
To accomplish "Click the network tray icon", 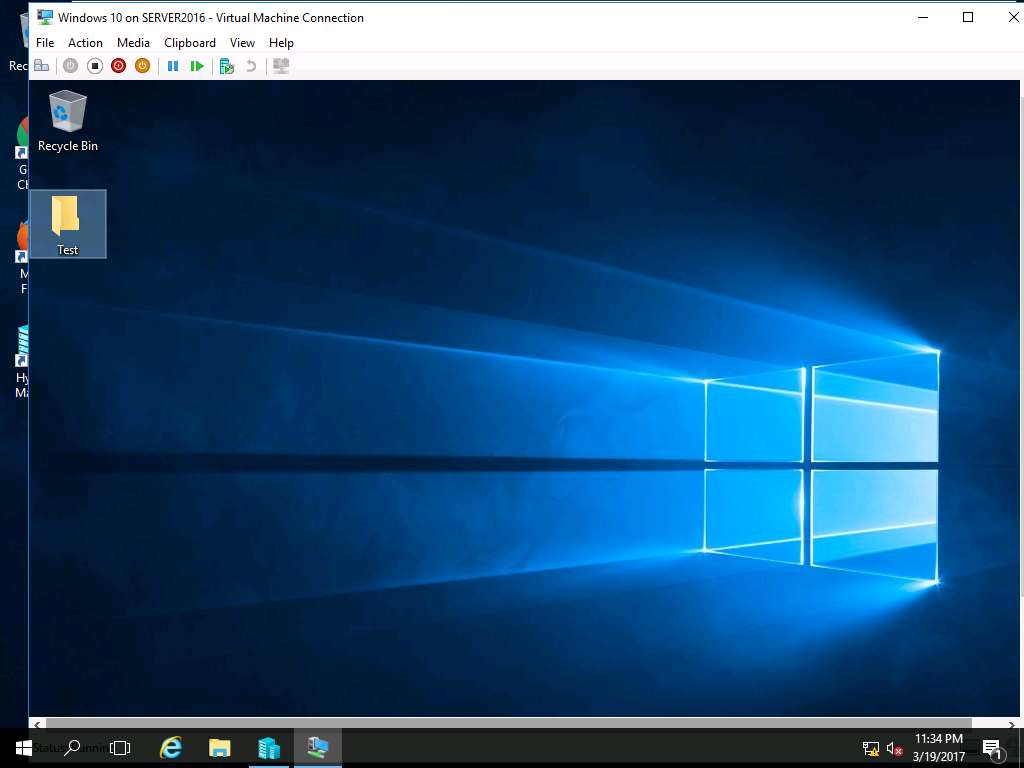I will click(871, 749).
